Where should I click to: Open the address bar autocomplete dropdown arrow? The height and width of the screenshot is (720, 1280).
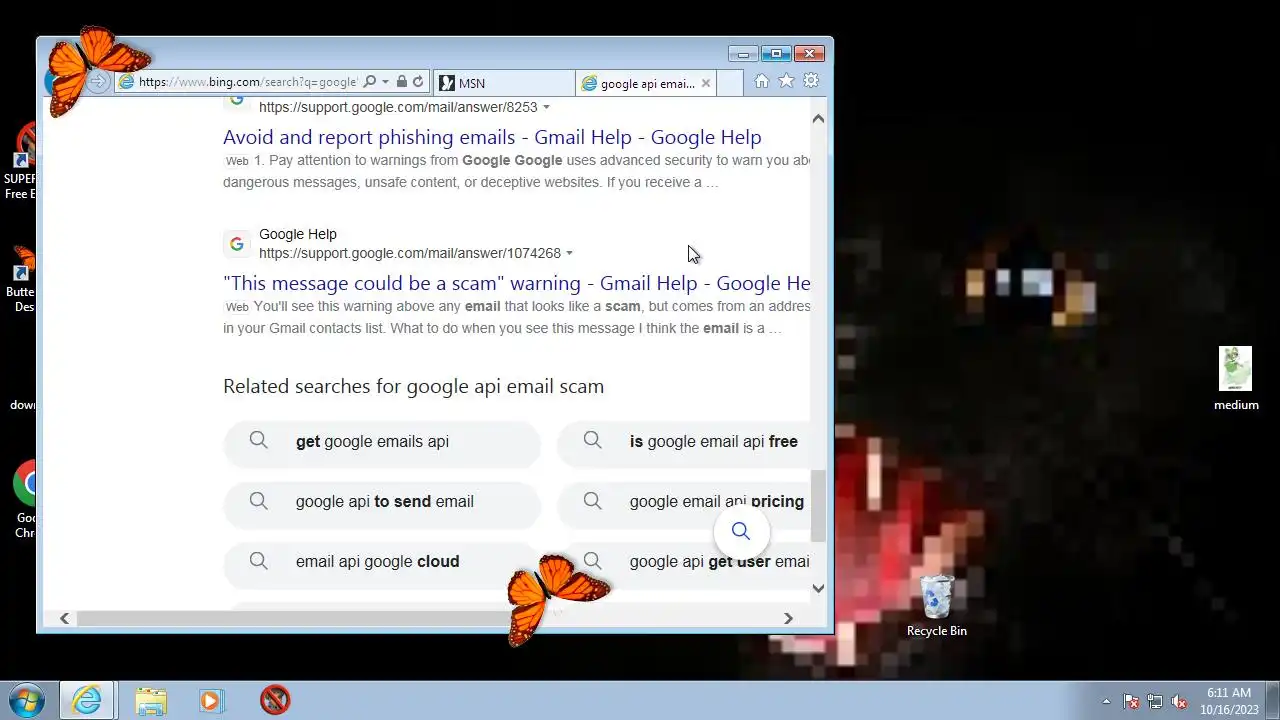[385, 82]
